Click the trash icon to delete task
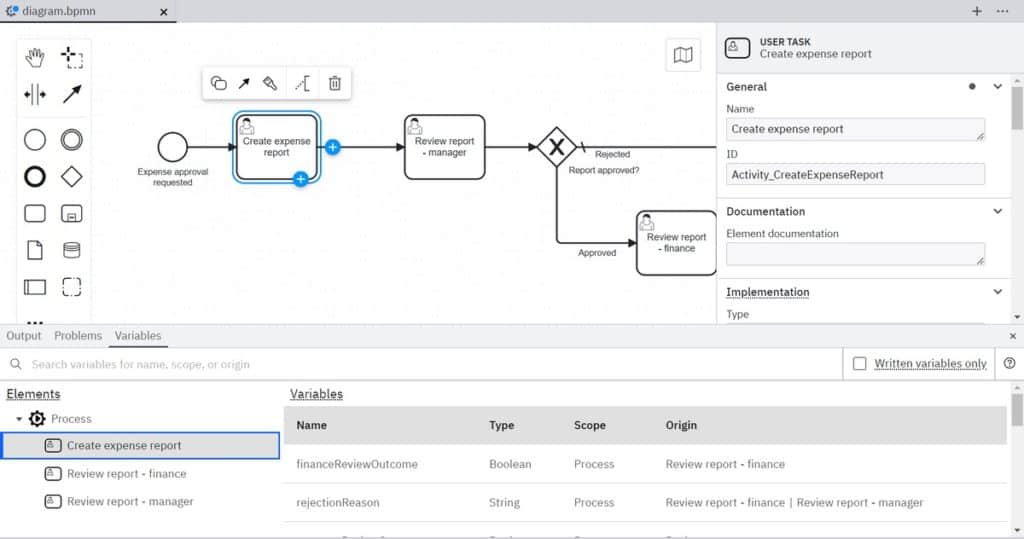The height and width of the screenshot is (539, 1024). click(x=335, y=84)
